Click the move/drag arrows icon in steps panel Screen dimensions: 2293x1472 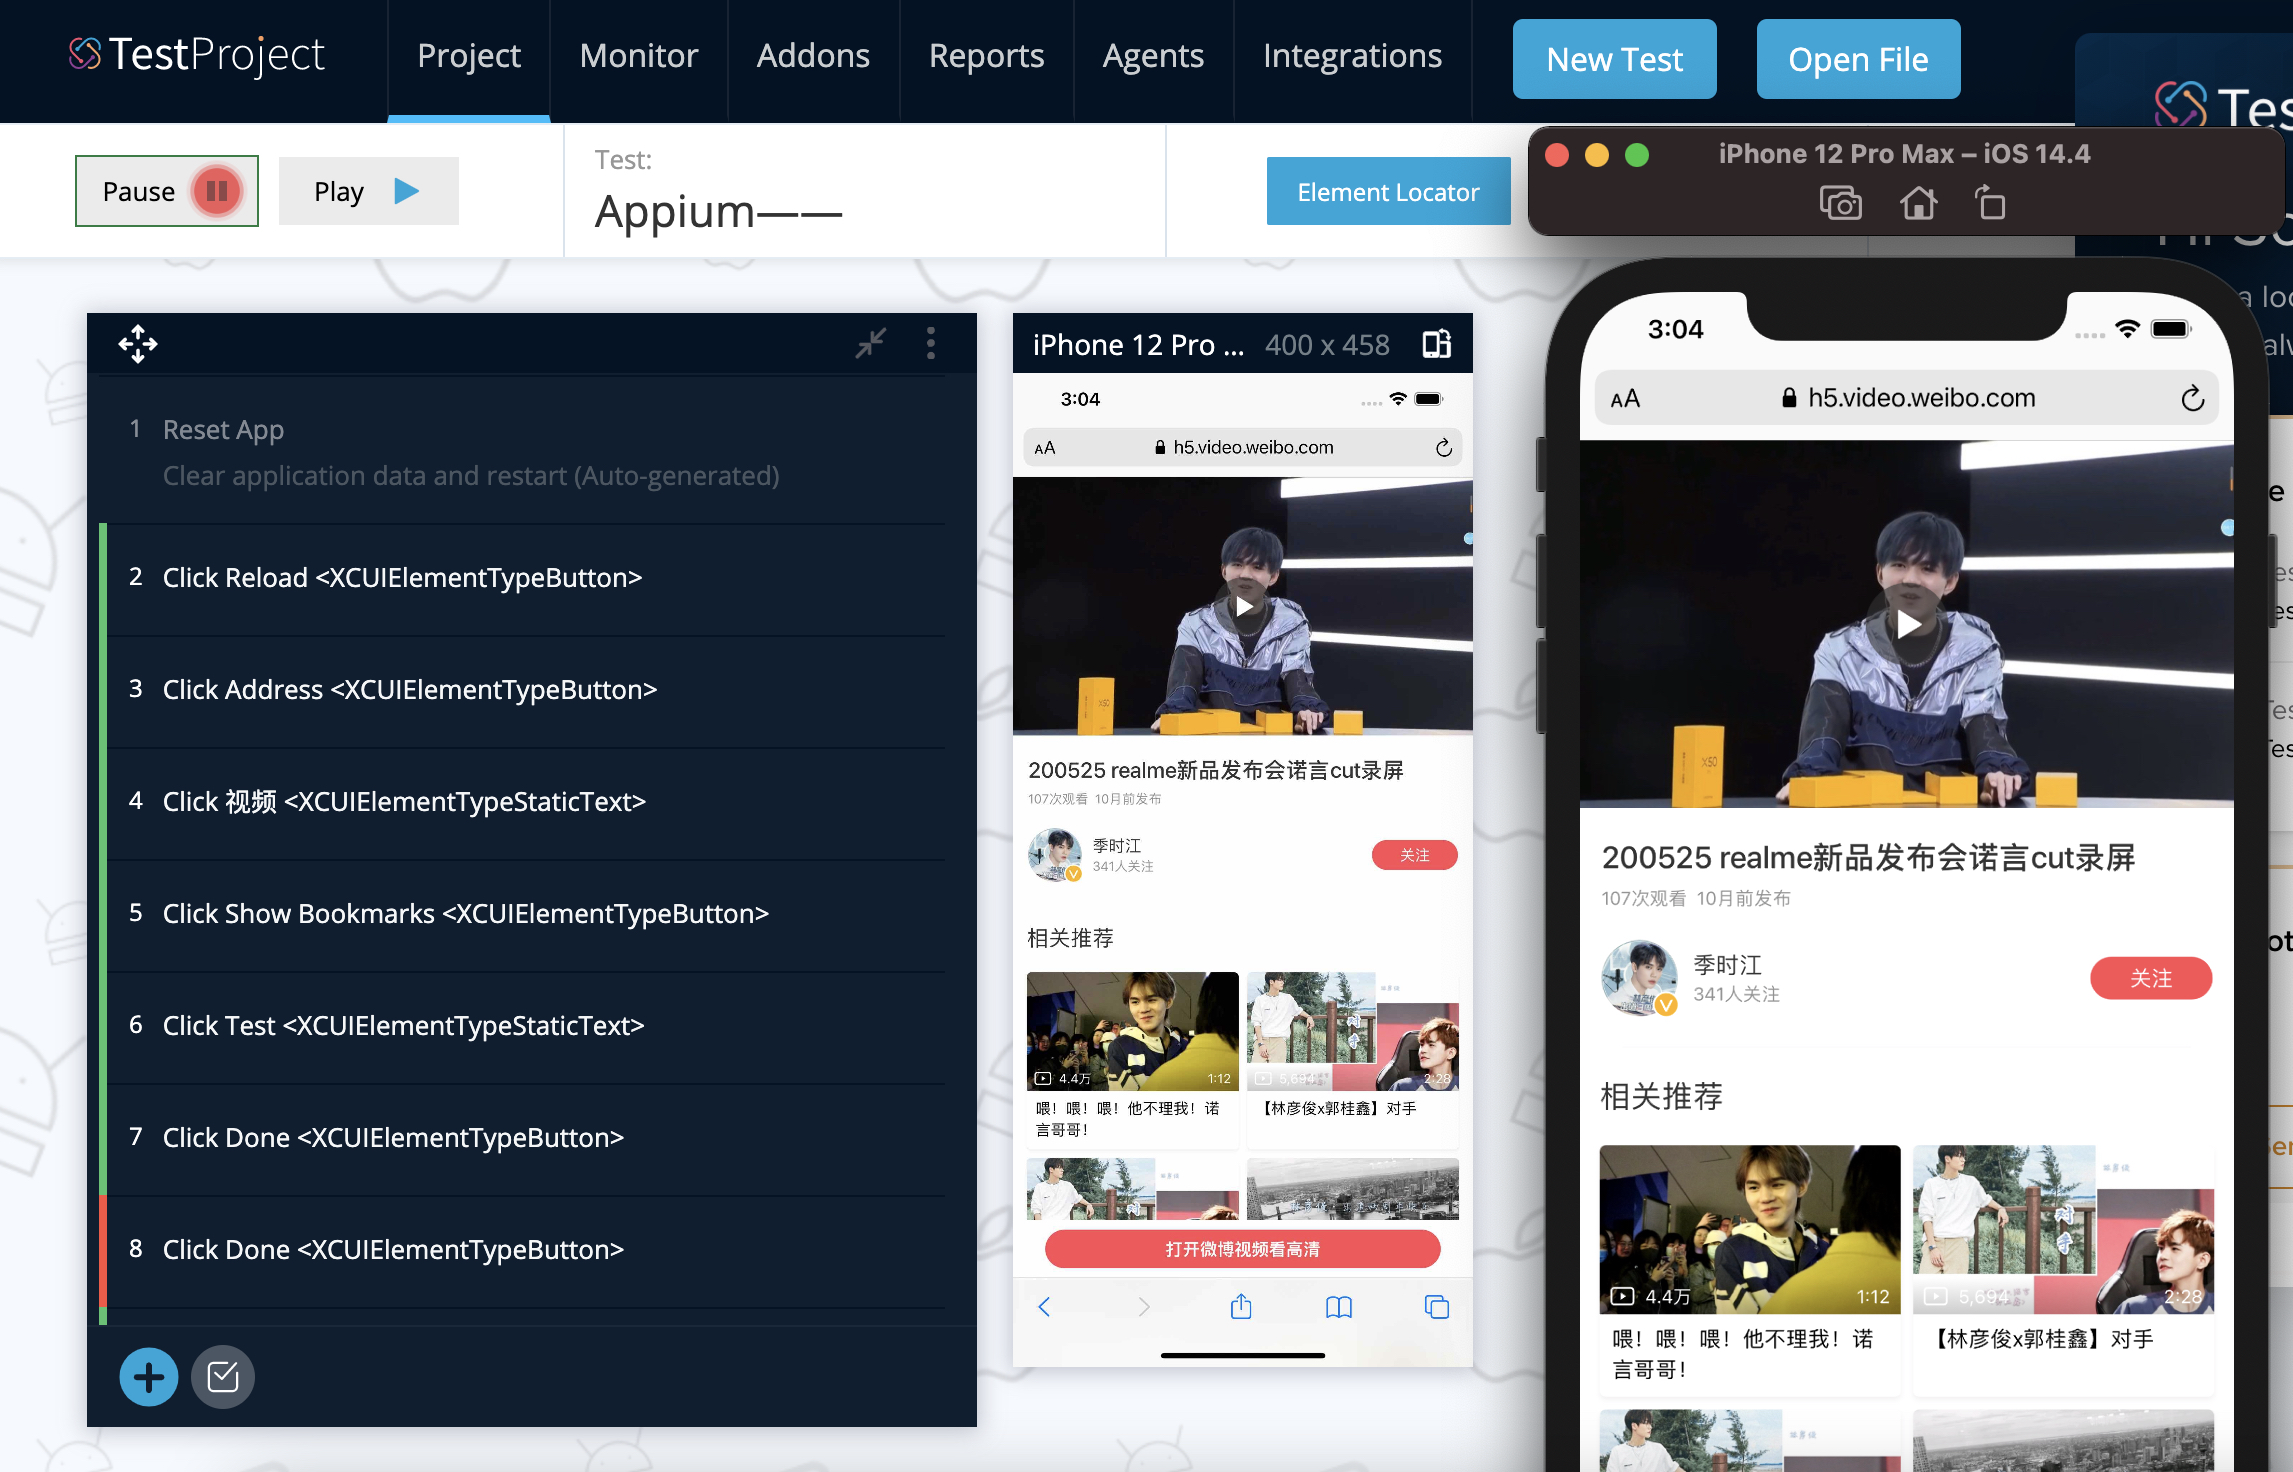point(138,344)
